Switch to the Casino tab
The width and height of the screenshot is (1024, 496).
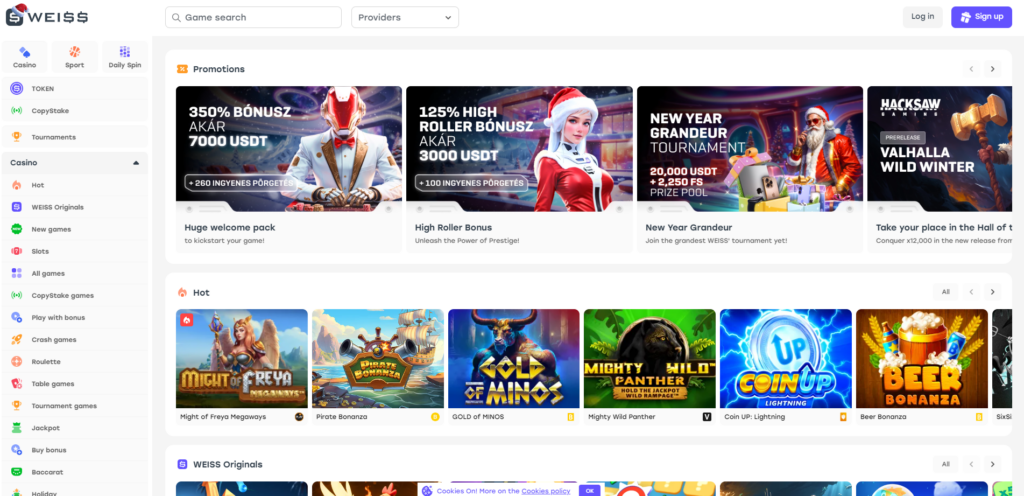pyautogui.click(x=25, y=56)
